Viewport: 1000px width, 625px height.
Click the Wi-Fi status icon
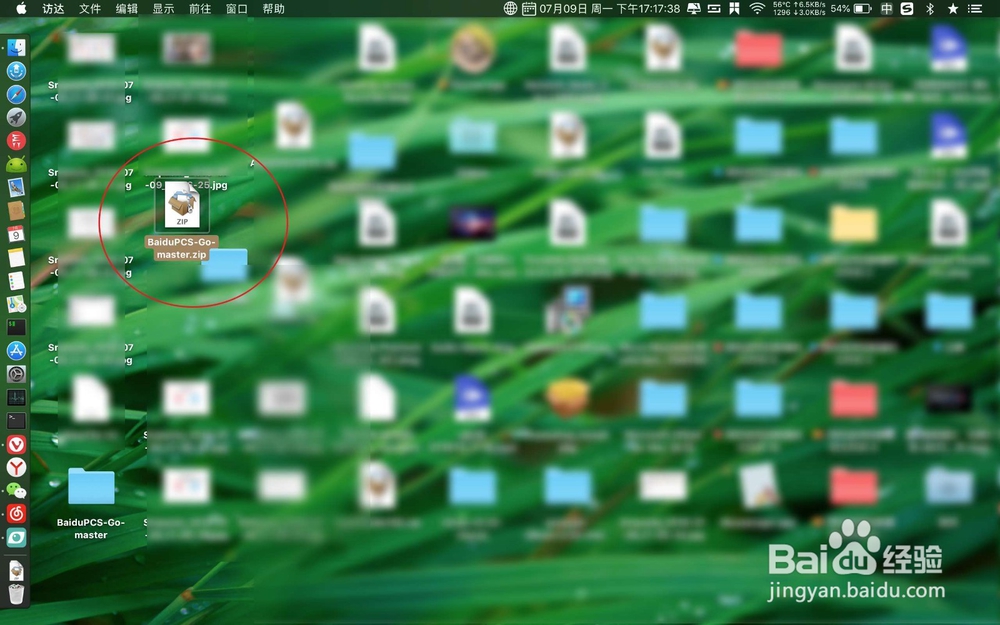(757, 8)
